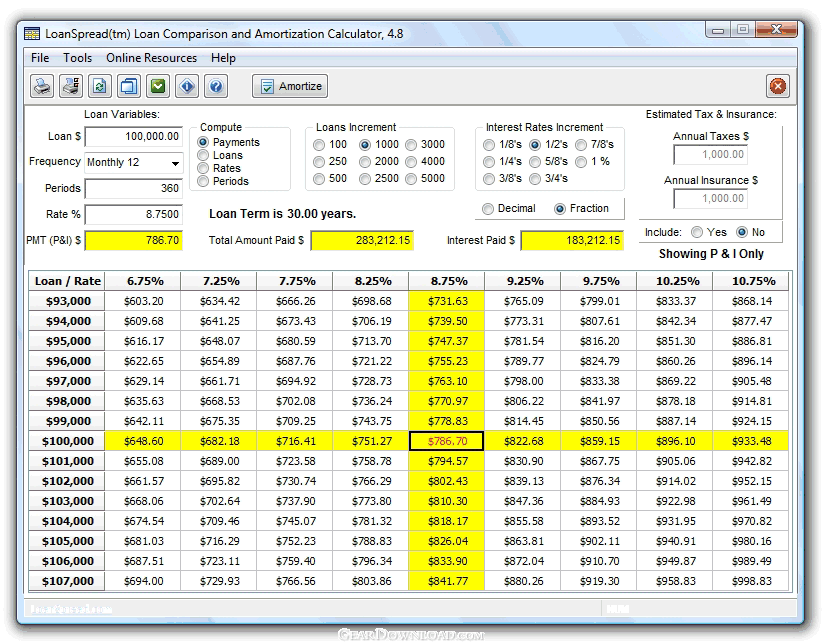Set loans increment to 100
Screen dimensions: 822x643
pyautogui.click(x=319, y=145)
